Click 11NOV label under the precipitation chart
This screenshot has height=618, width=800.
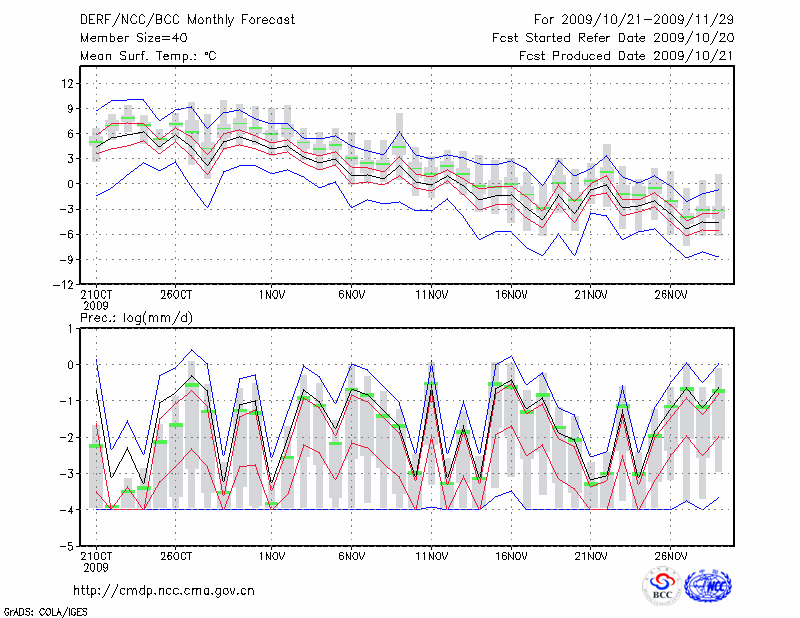(x=431, y=556)
